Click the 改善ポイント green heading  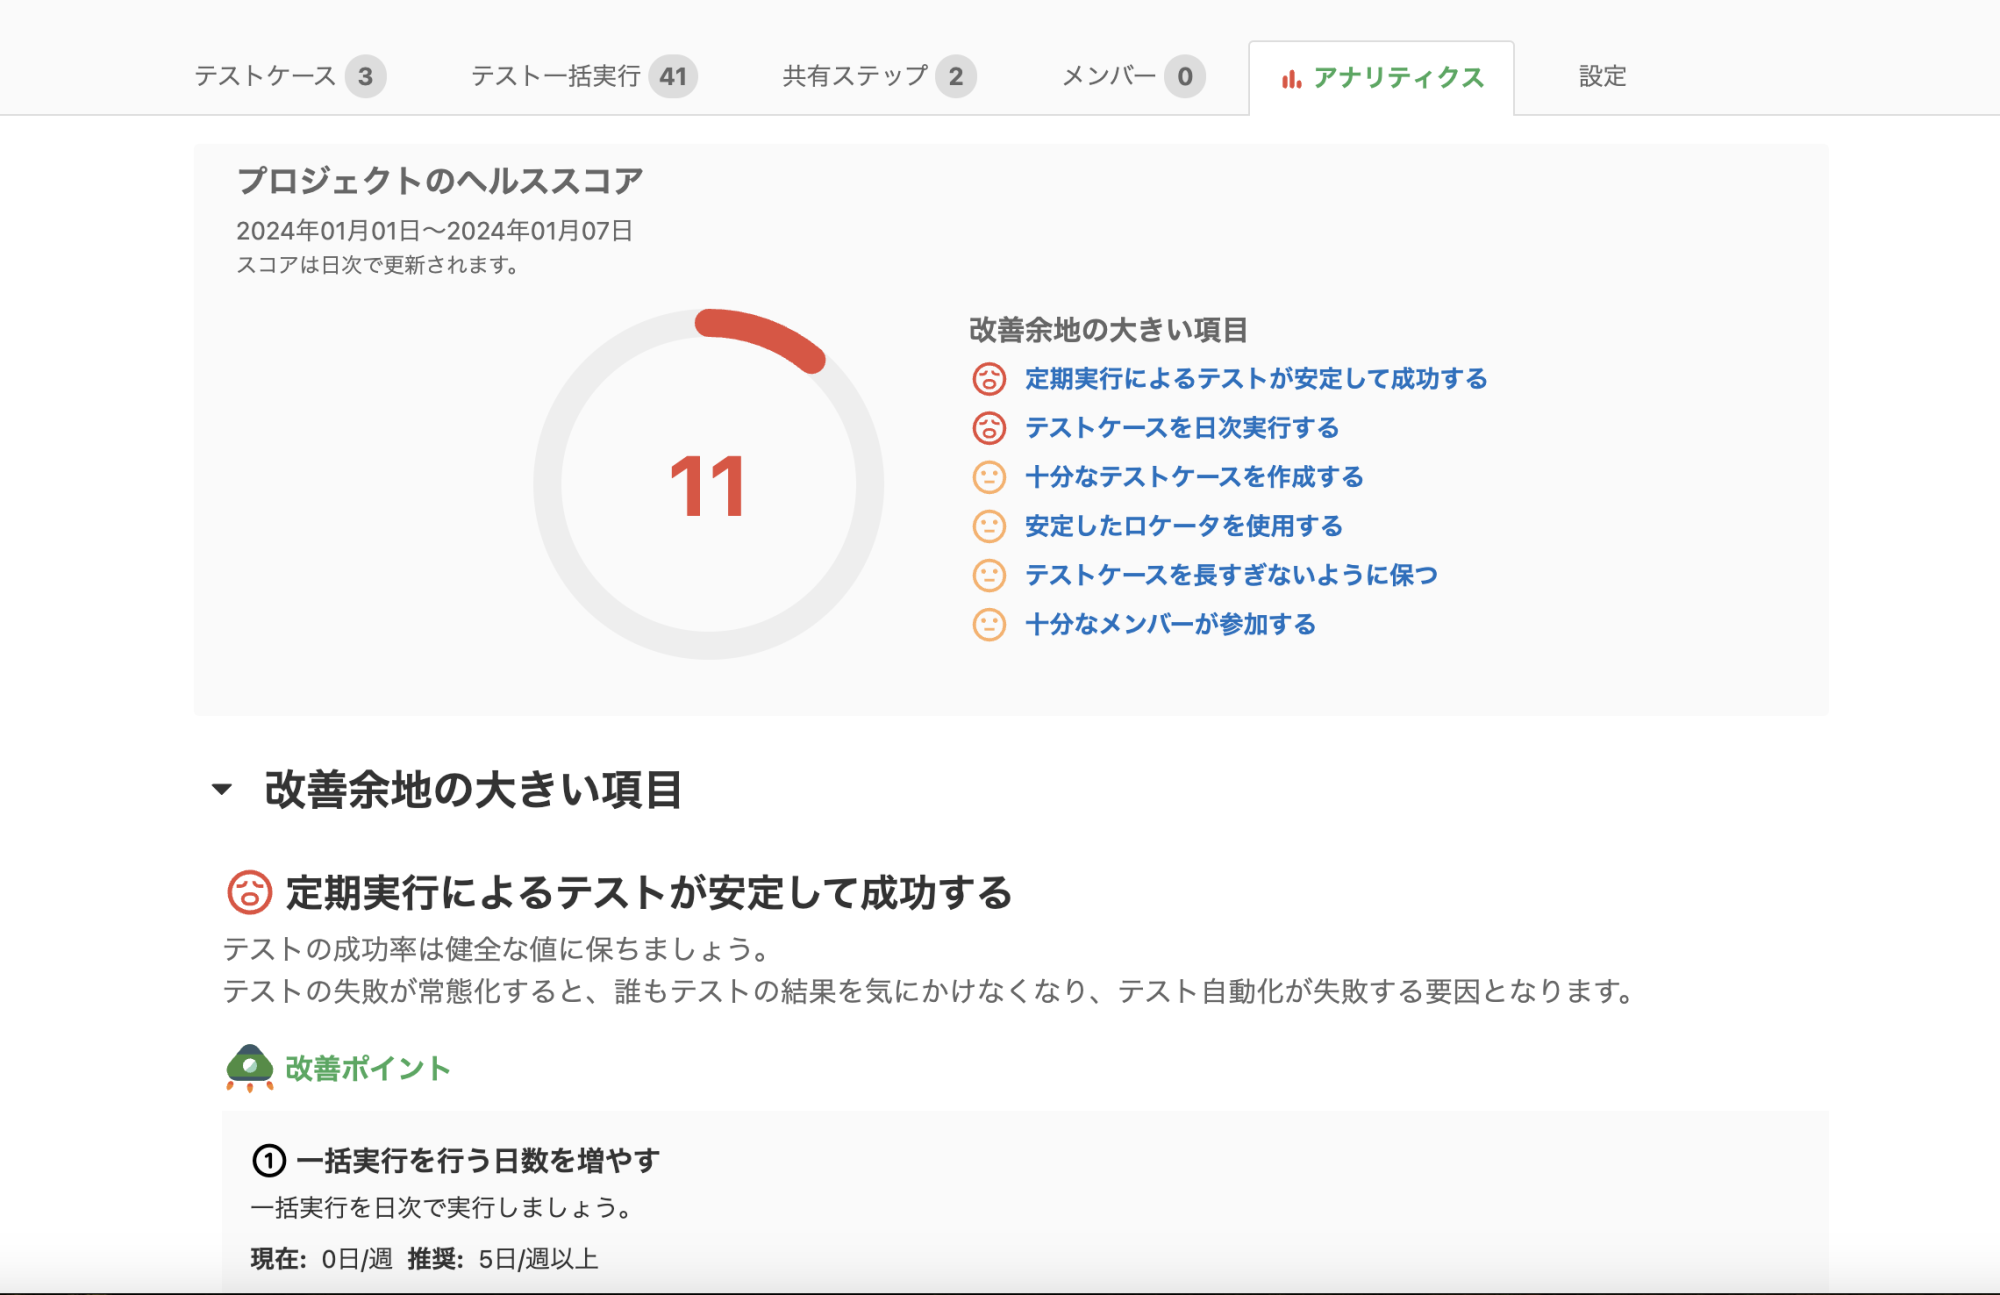tap(367, 1068)
